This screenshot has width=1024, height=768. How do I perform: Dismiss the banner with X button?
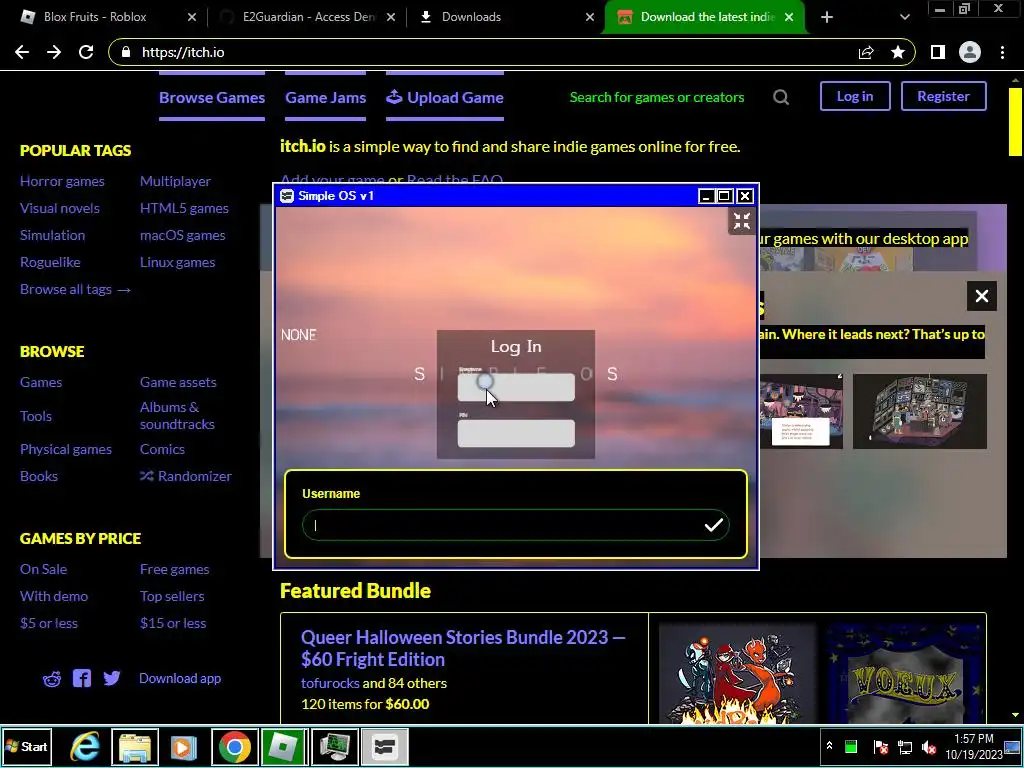coord(982,296)
